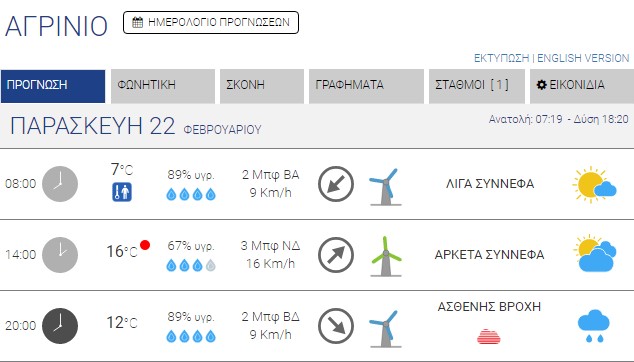This screenshot has width=634, height=362.
Task: Open the ΣΤΑΘΜΟΙ [1] tab
Action: click(477, 86)
